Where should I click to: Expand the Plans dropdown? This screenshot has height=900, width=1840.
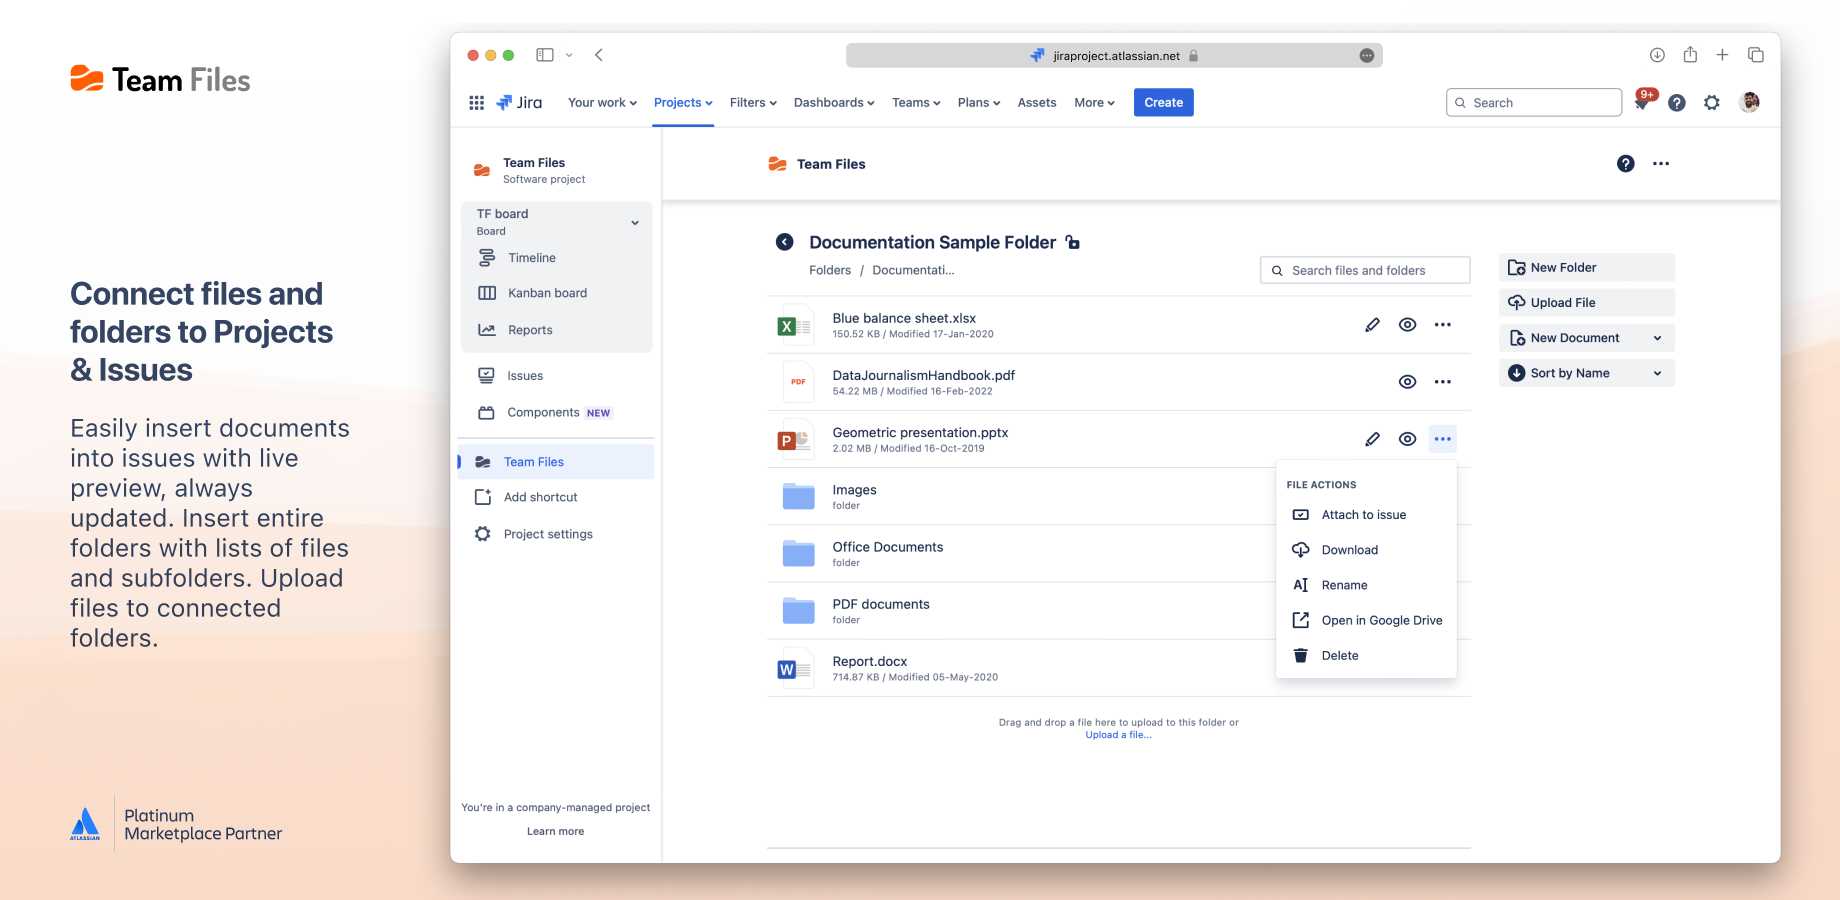979,103
